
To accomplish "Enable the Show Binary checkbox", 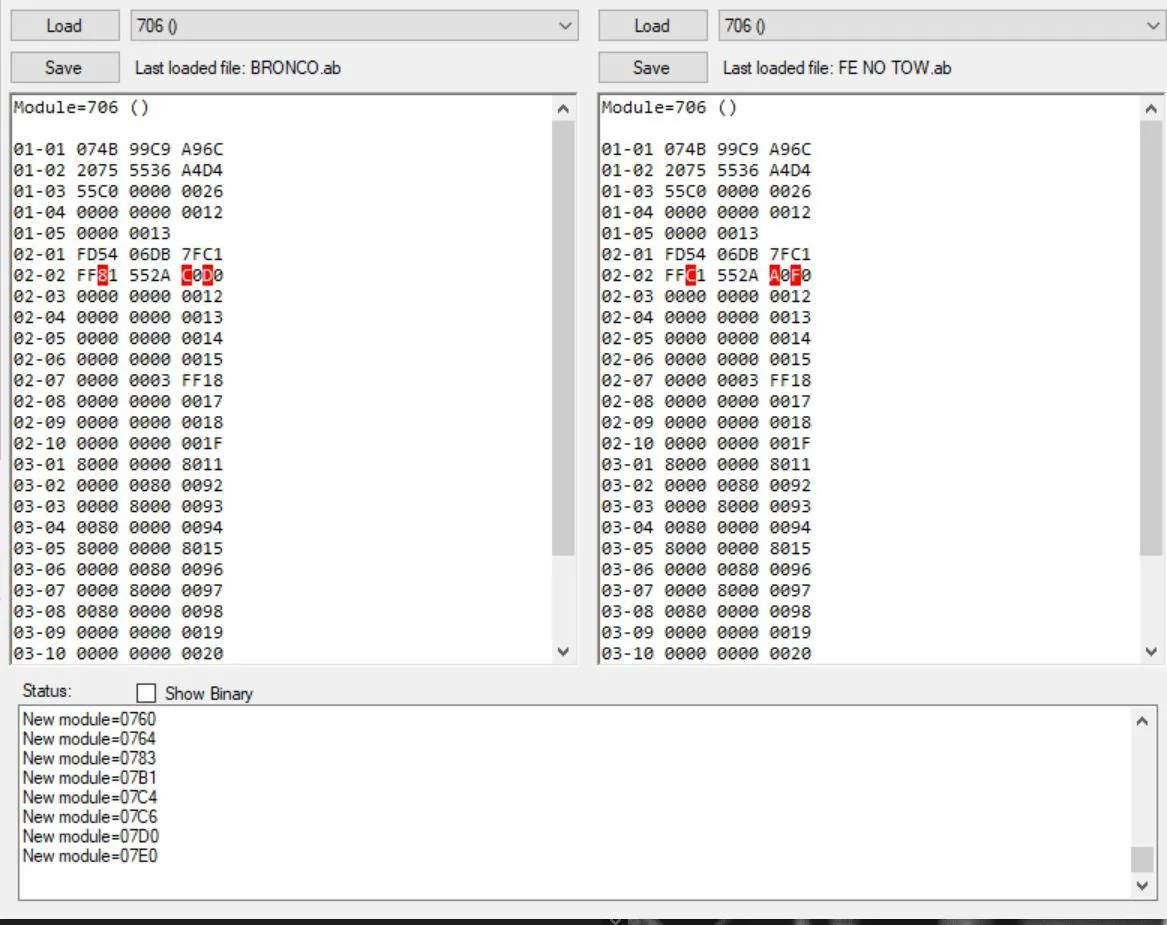I will [147, 693].
